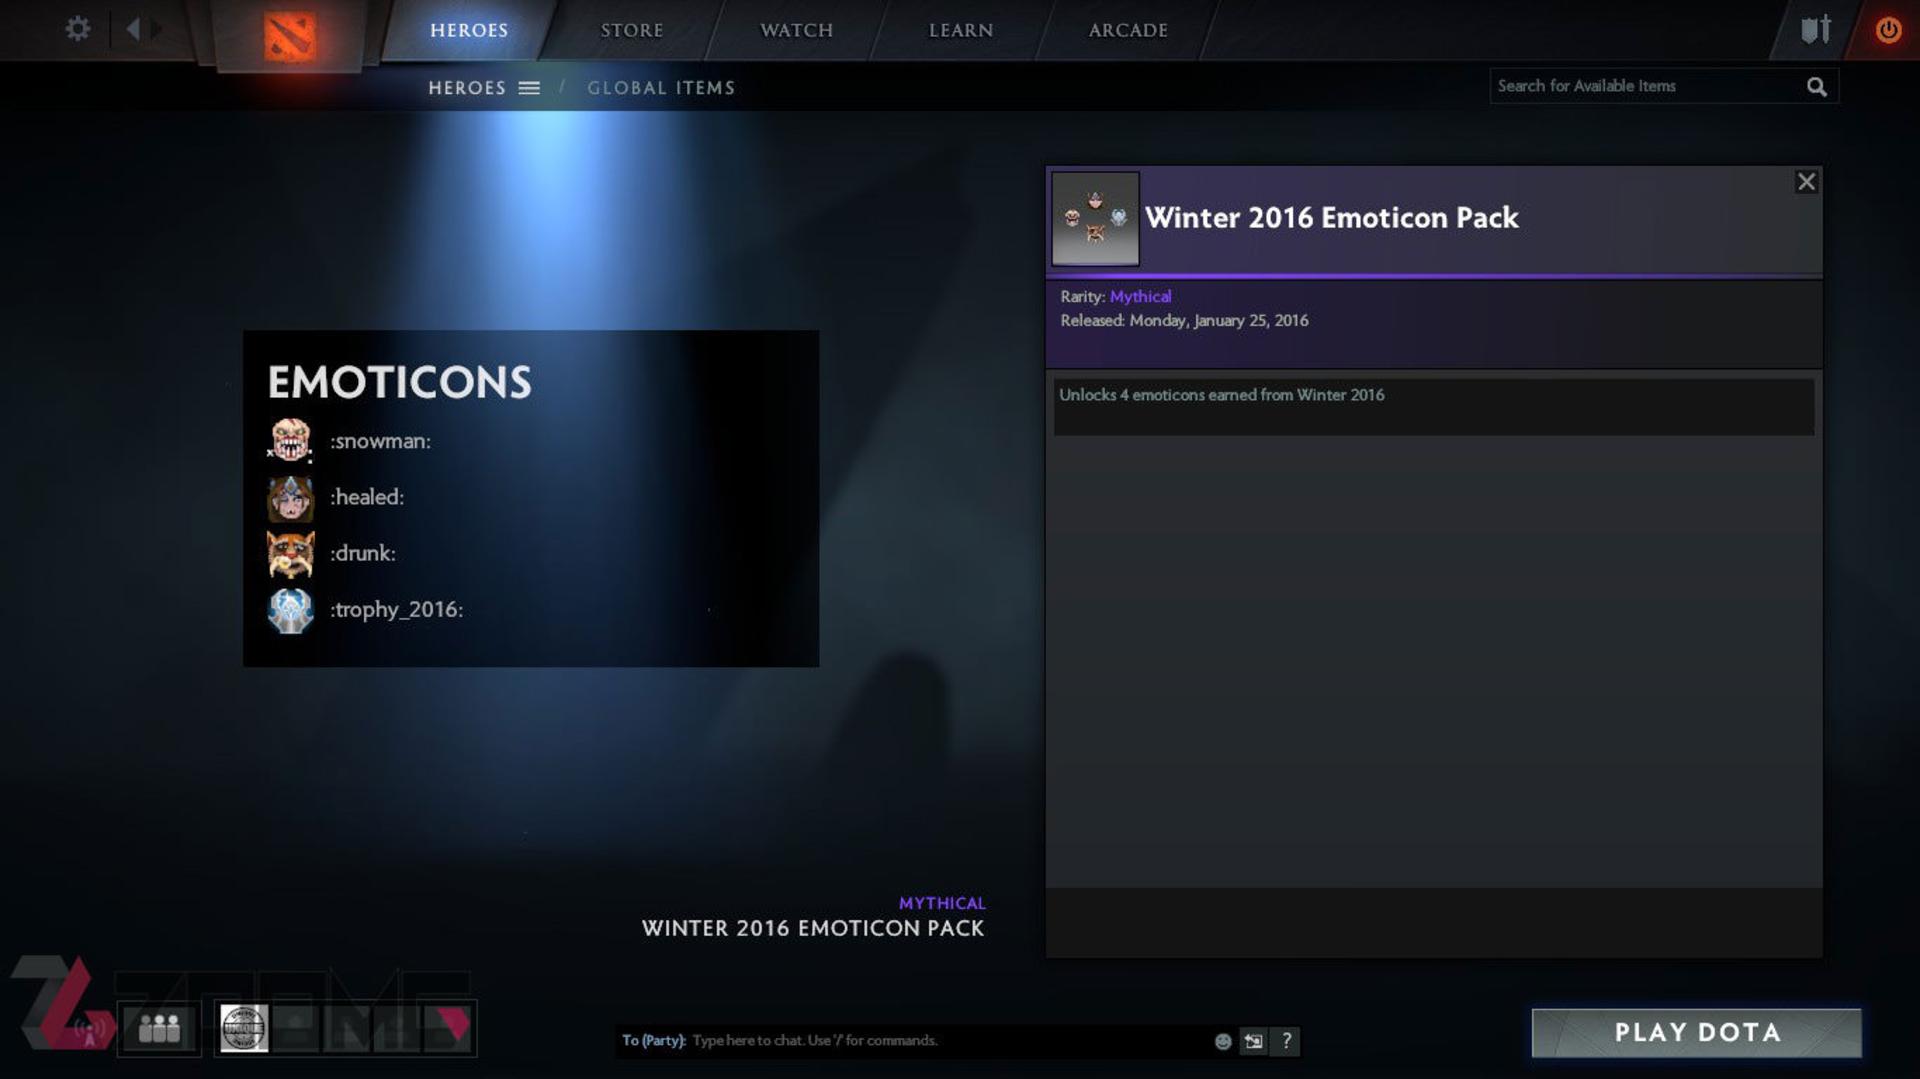Click the Winter 2016 Emoticon Pack title
This screenshot has width=1920, height=1079.
pos(1331,218)
